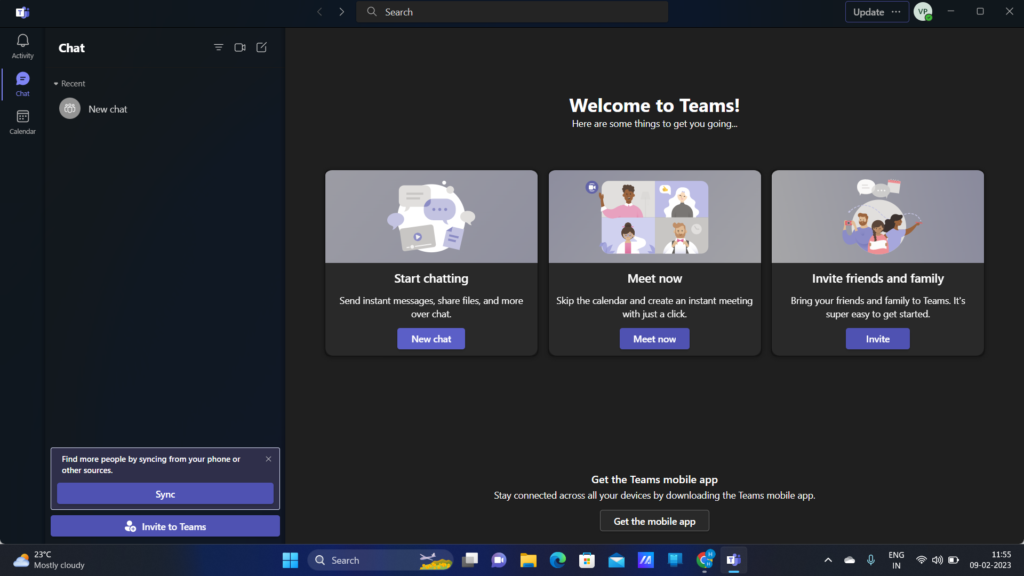
Task: Launch Microsoft Edge from taskbar
Action: tap(558, 560)
